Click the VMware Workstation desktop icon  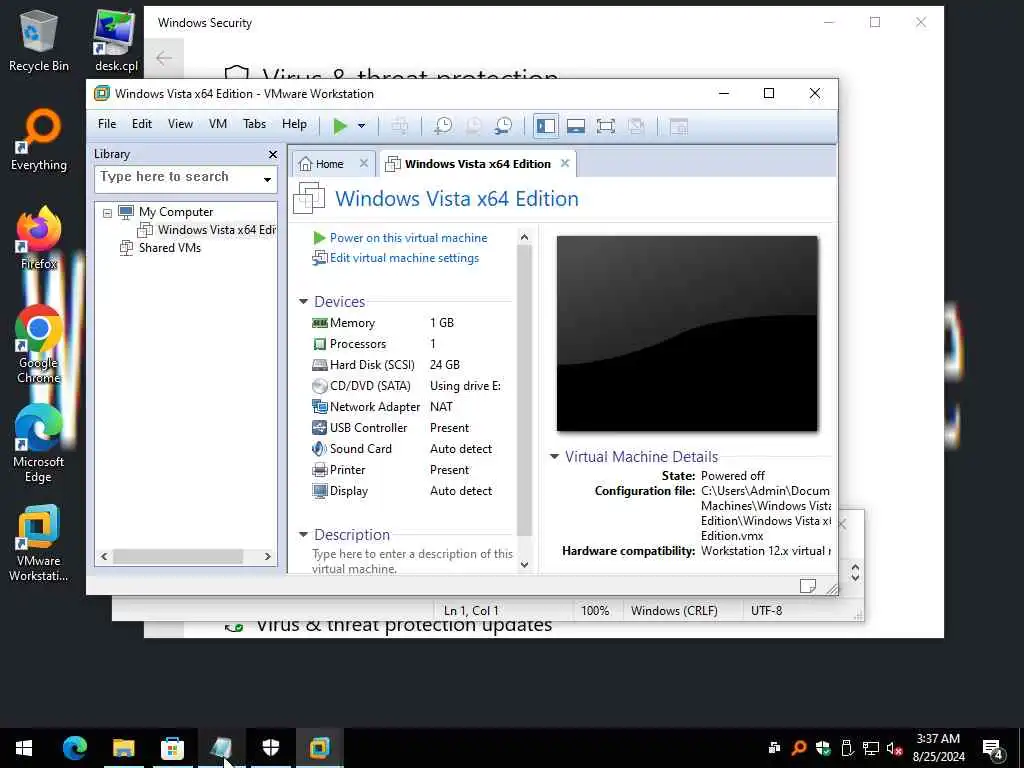coord(39,543)
